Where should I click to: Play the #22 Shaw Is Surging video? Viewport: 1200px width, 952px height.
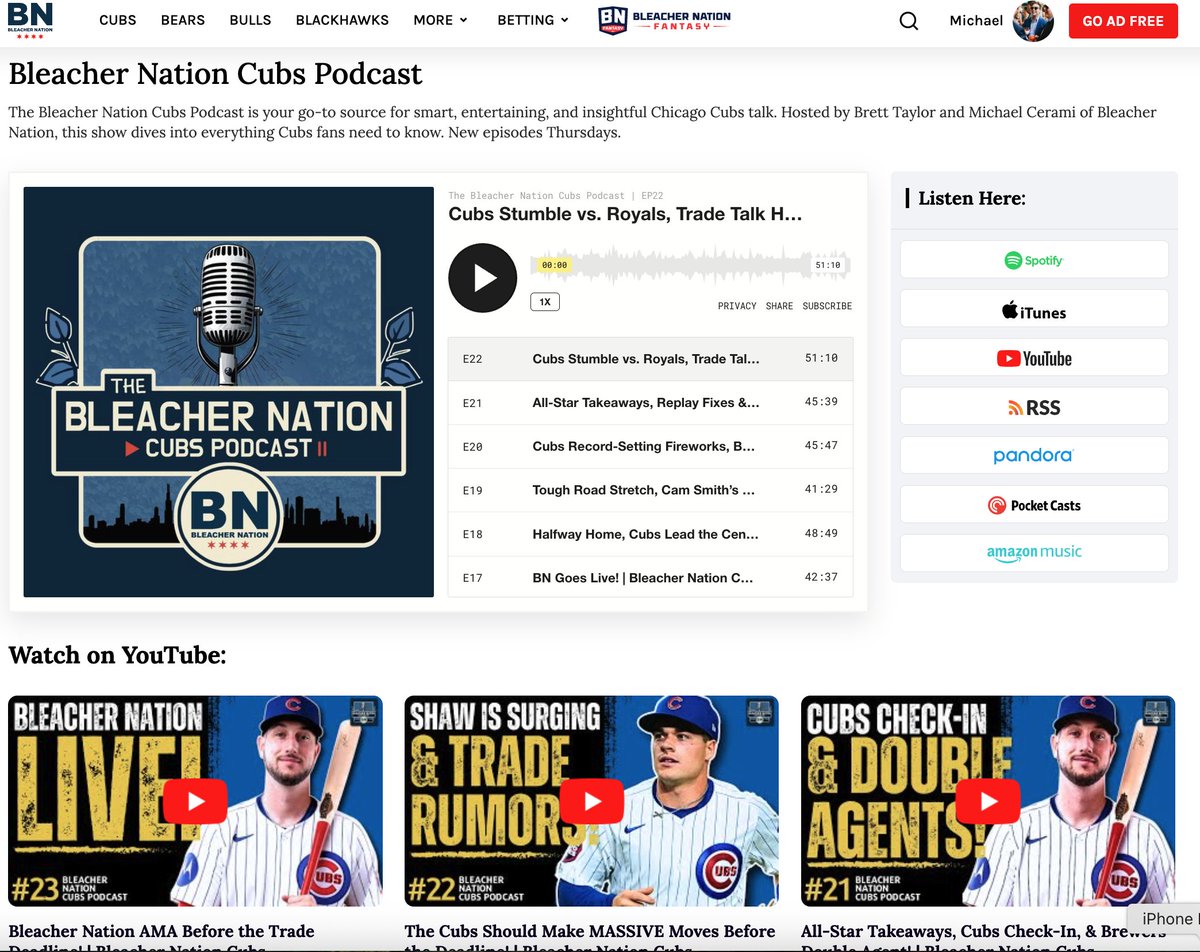[x=591, y=801]
